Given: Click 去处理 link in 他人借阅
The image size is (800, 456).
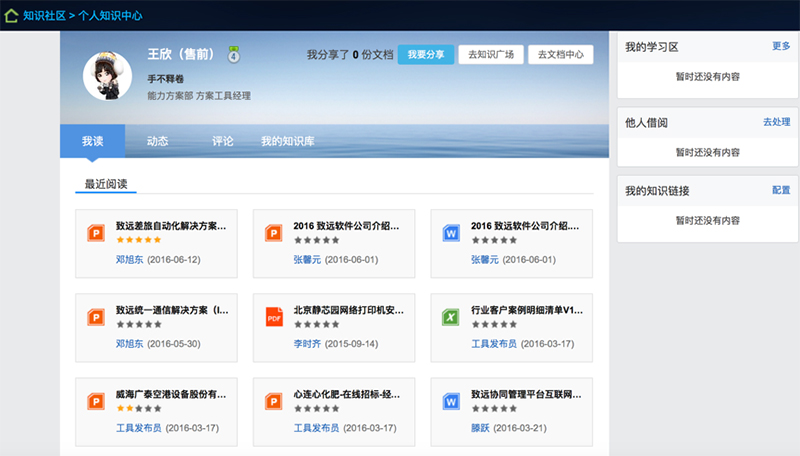Looking at the screenshot, I should click(x=777, y=122).
